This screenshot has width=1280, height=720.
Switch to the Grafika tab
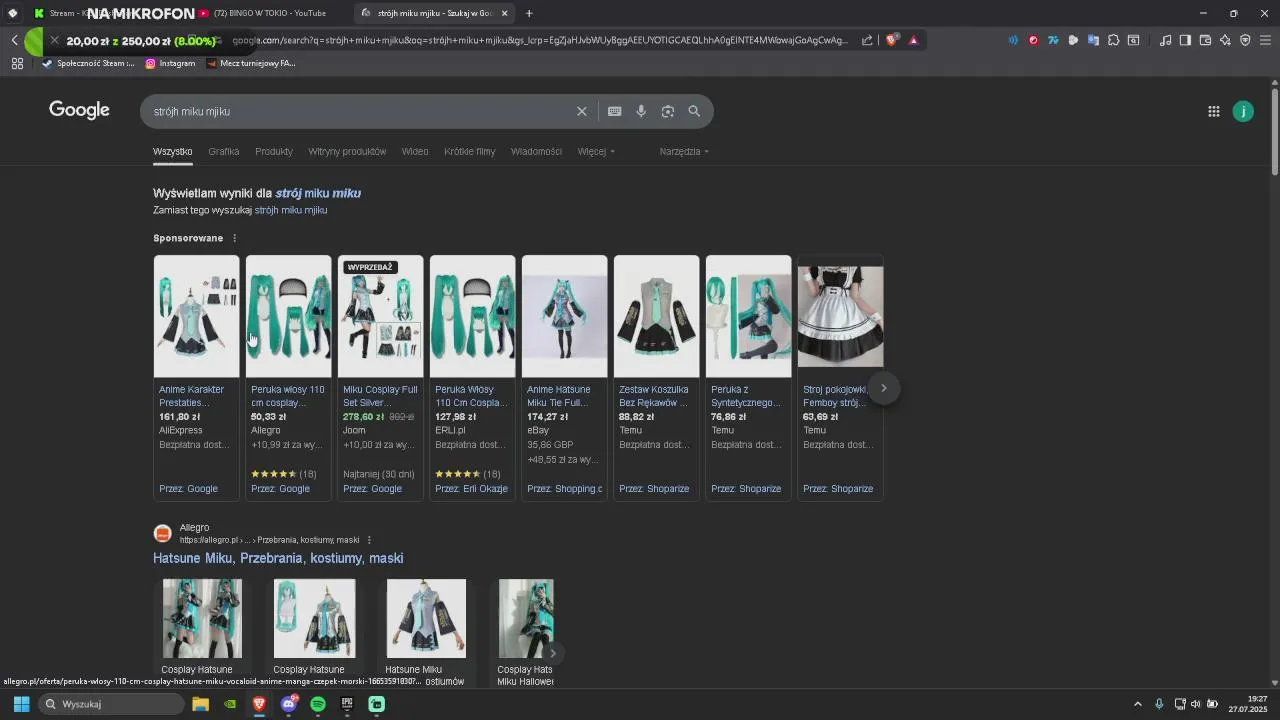tap(224, 152)
